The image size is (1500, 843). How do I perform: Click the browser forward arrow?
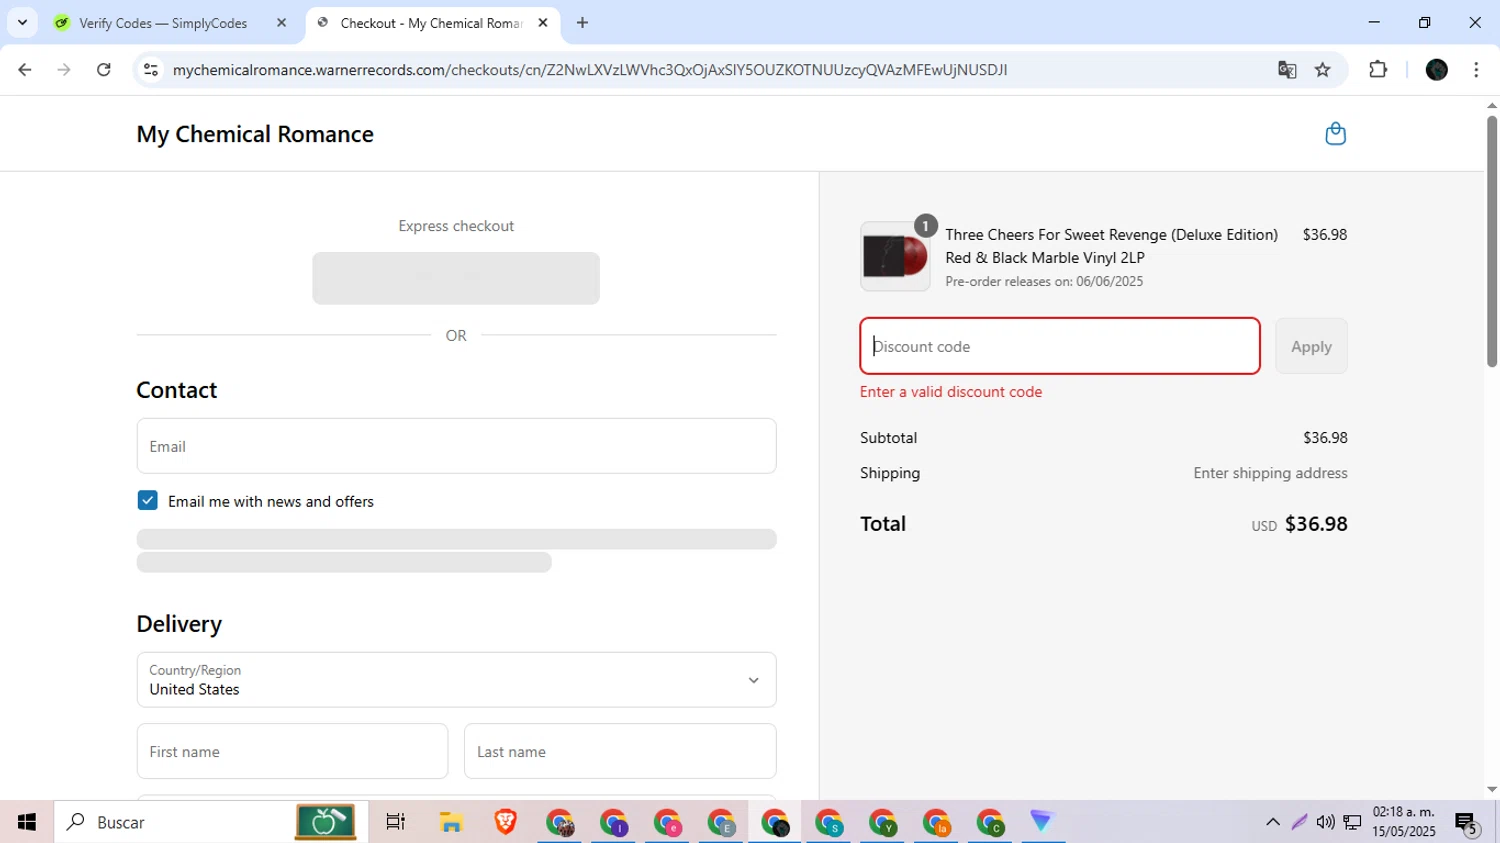pos(64,70)
